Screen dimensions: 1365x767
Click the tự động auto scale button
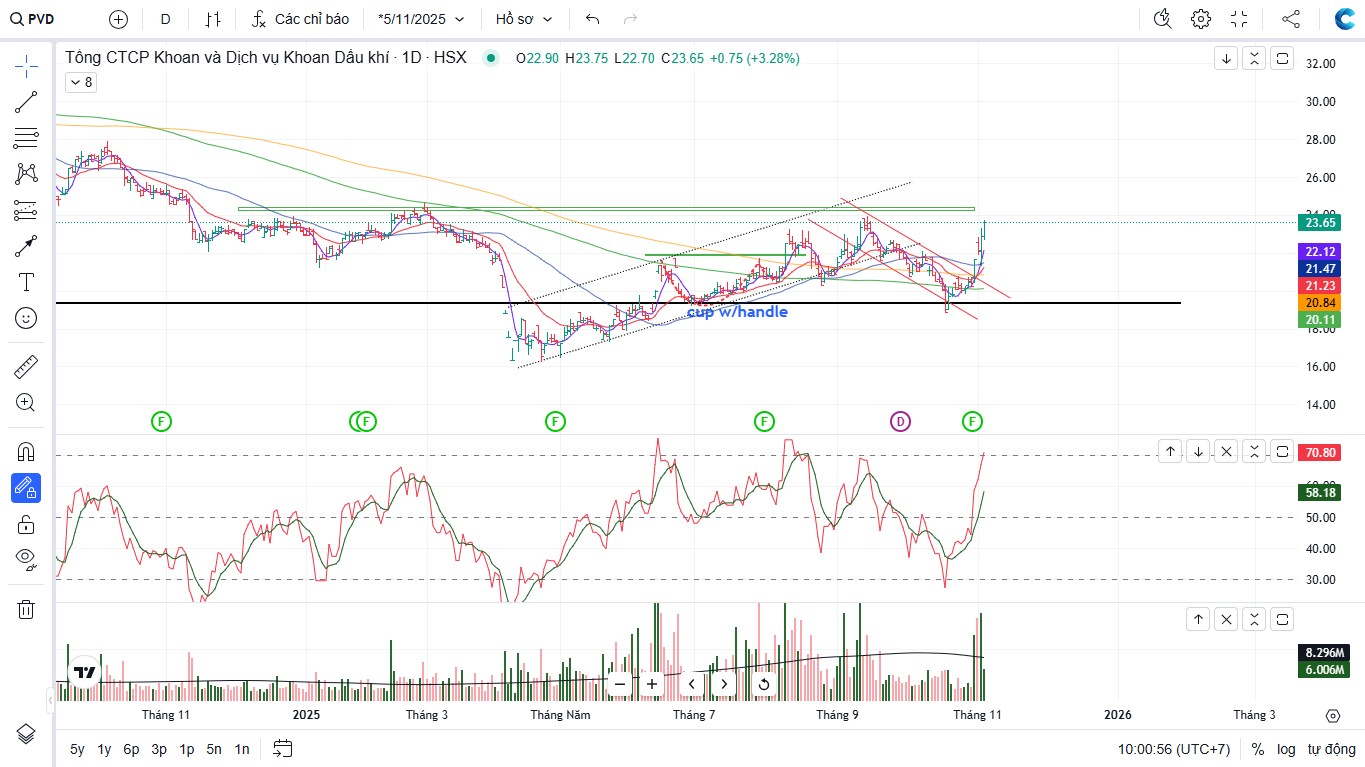pos(1332,749)
